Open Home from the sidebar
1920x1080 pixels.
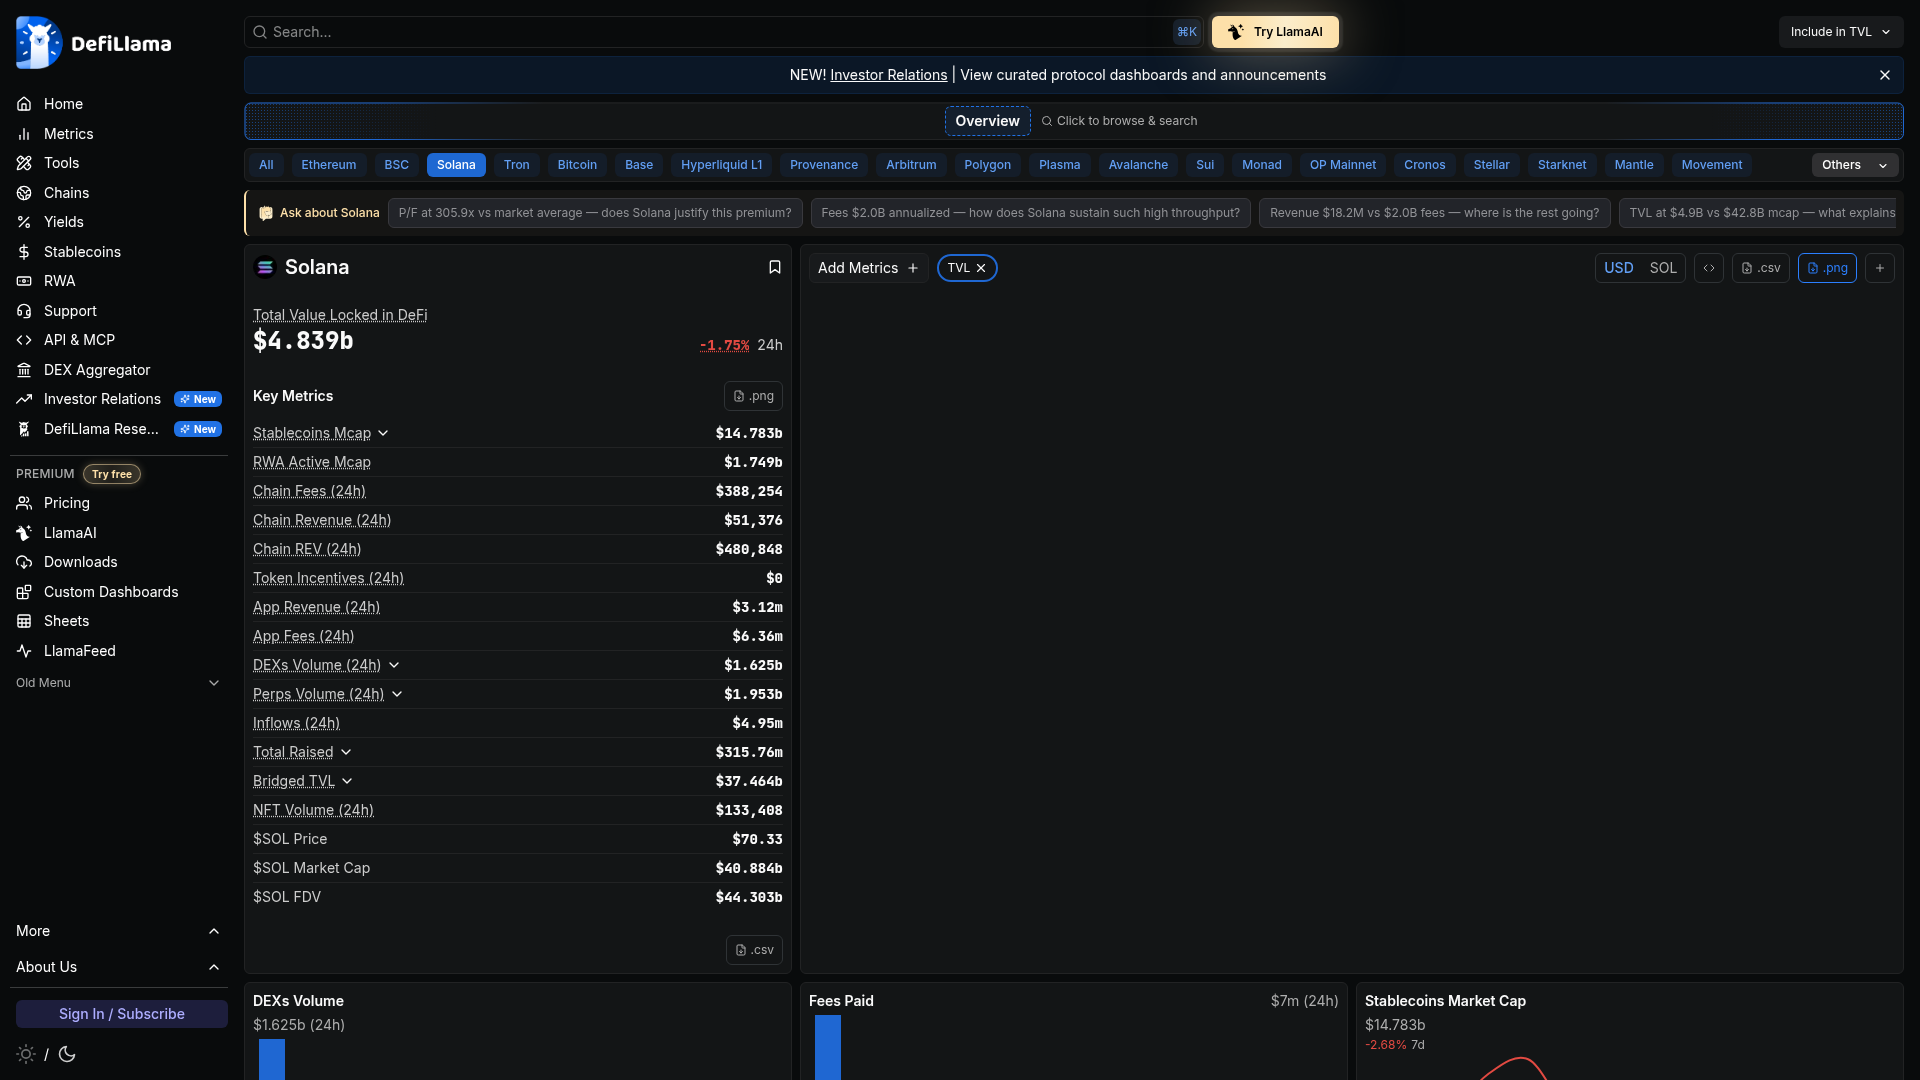coord(63,104)
